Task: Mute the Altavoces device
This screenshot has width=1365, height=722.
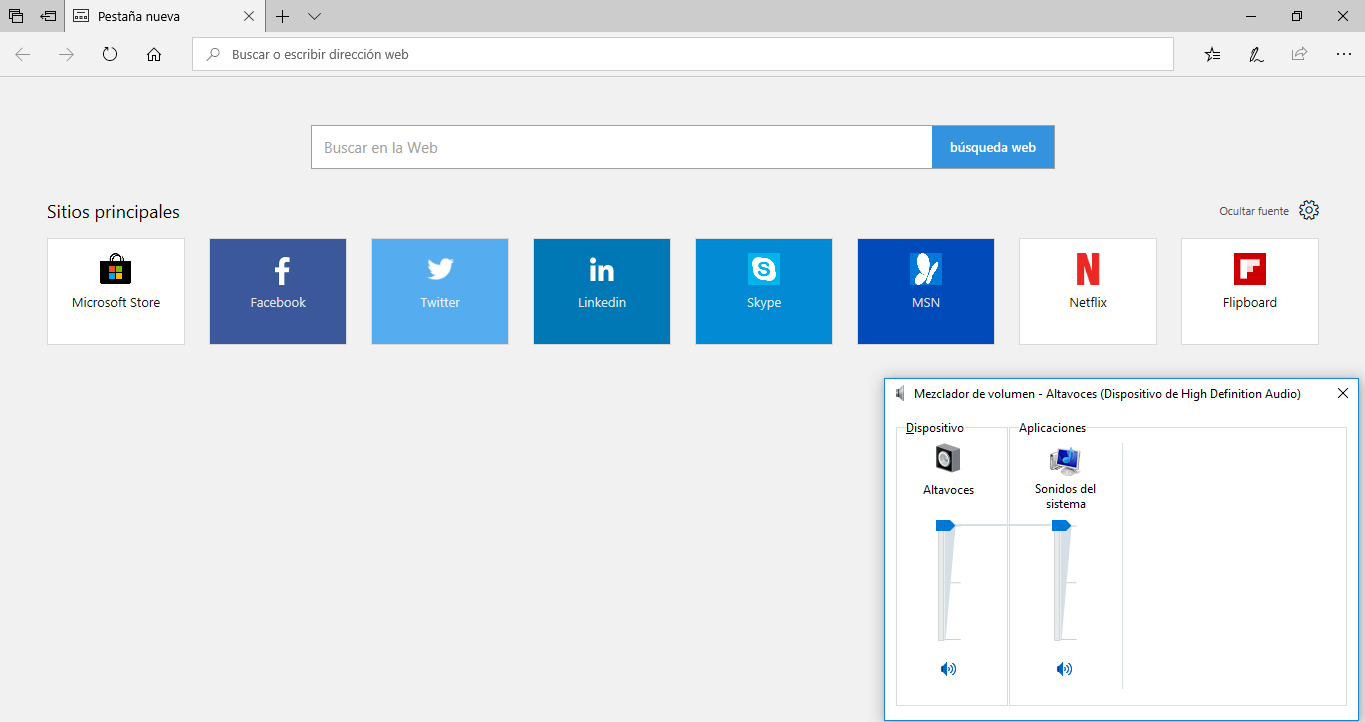Action: click(948, 669)
